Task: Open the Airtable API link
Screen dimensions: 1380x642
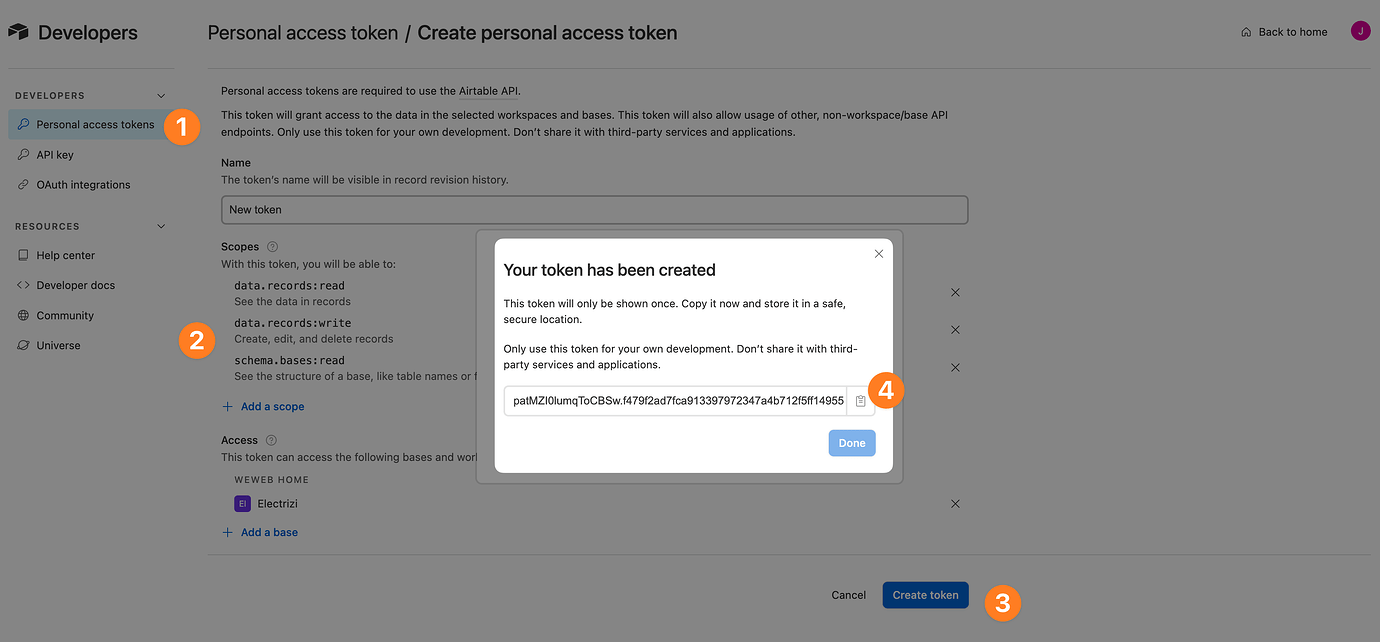Action: click(488, 90)
